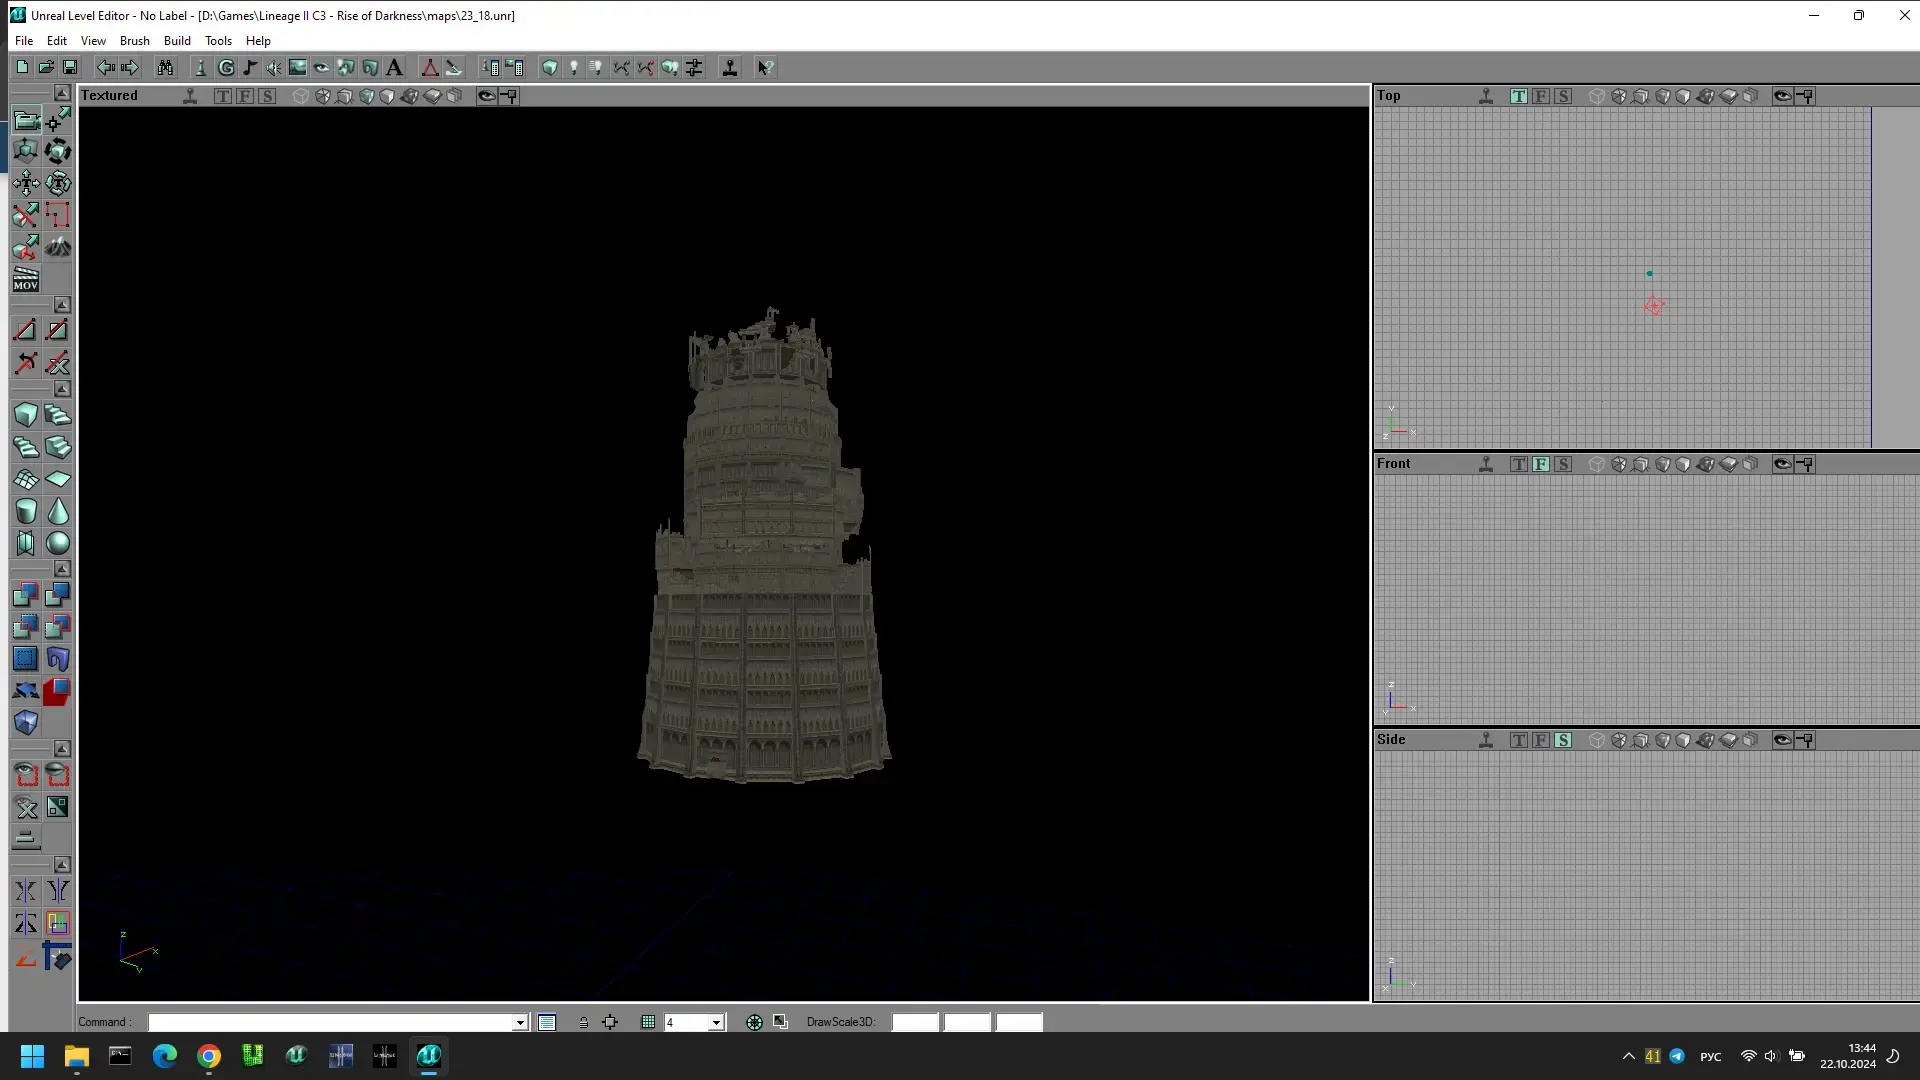Build geometry with the cube icon
The height and width of the screenshot is (1080, 1920).
tap(550, 67)
